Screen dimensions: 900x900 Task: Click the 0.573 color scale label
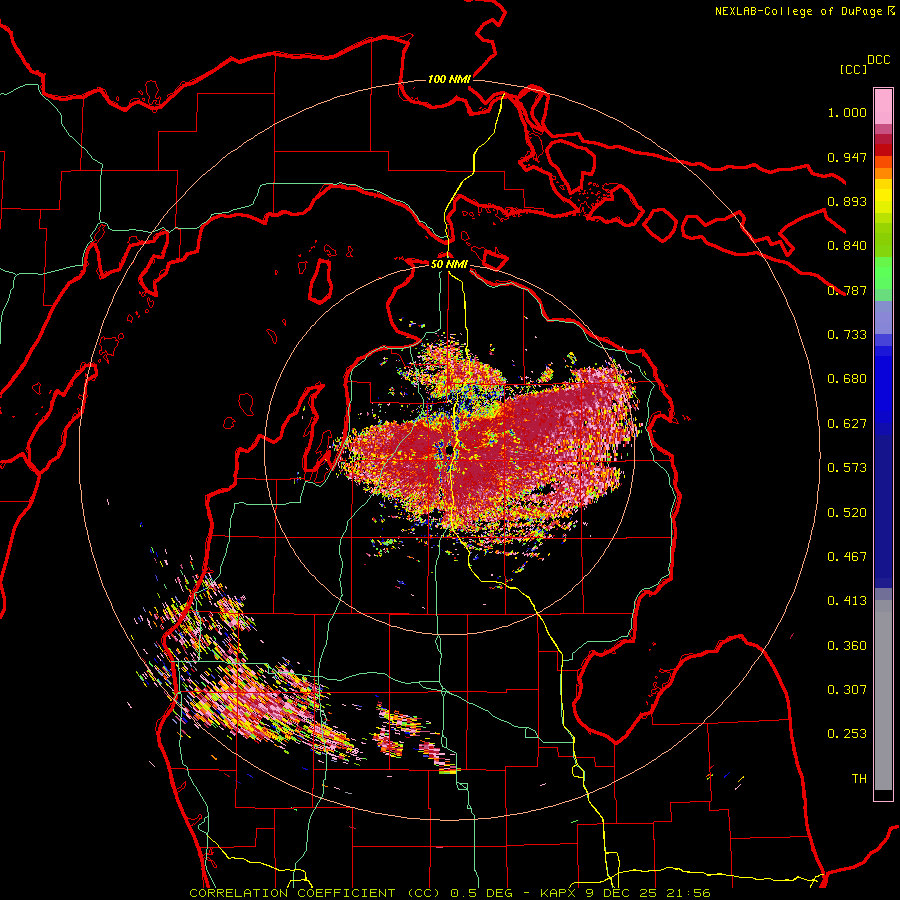point(847,468)
